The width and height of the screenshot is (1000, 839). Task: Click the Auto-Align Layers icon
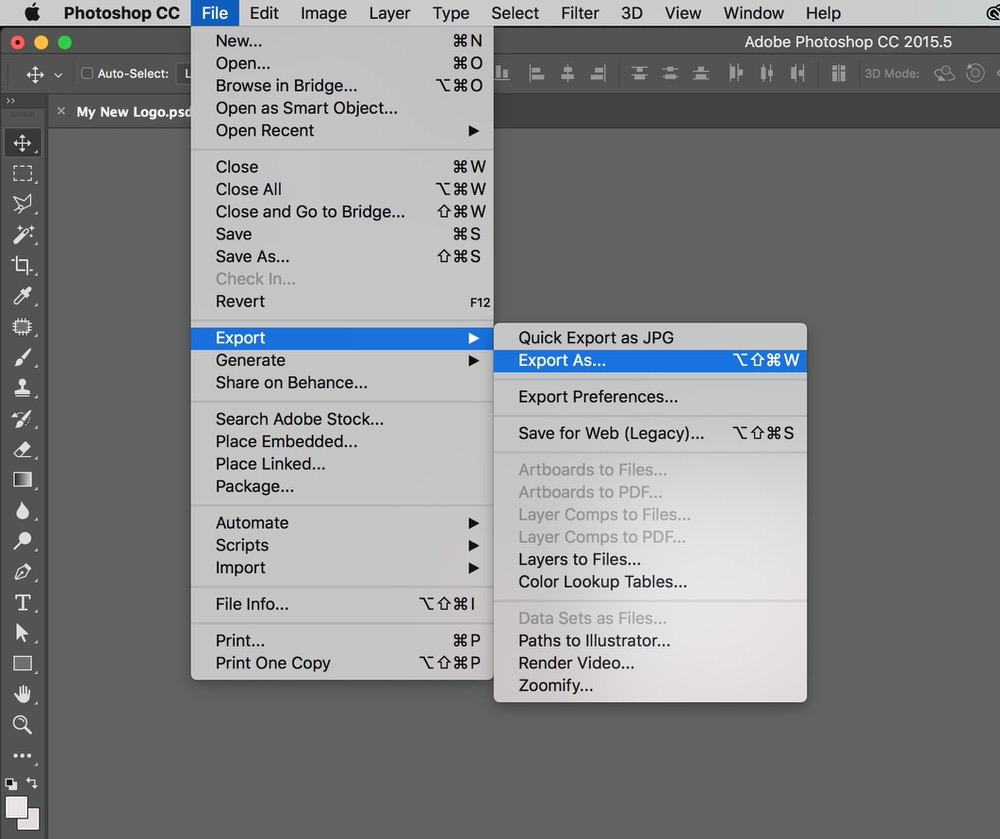[838, 73]
